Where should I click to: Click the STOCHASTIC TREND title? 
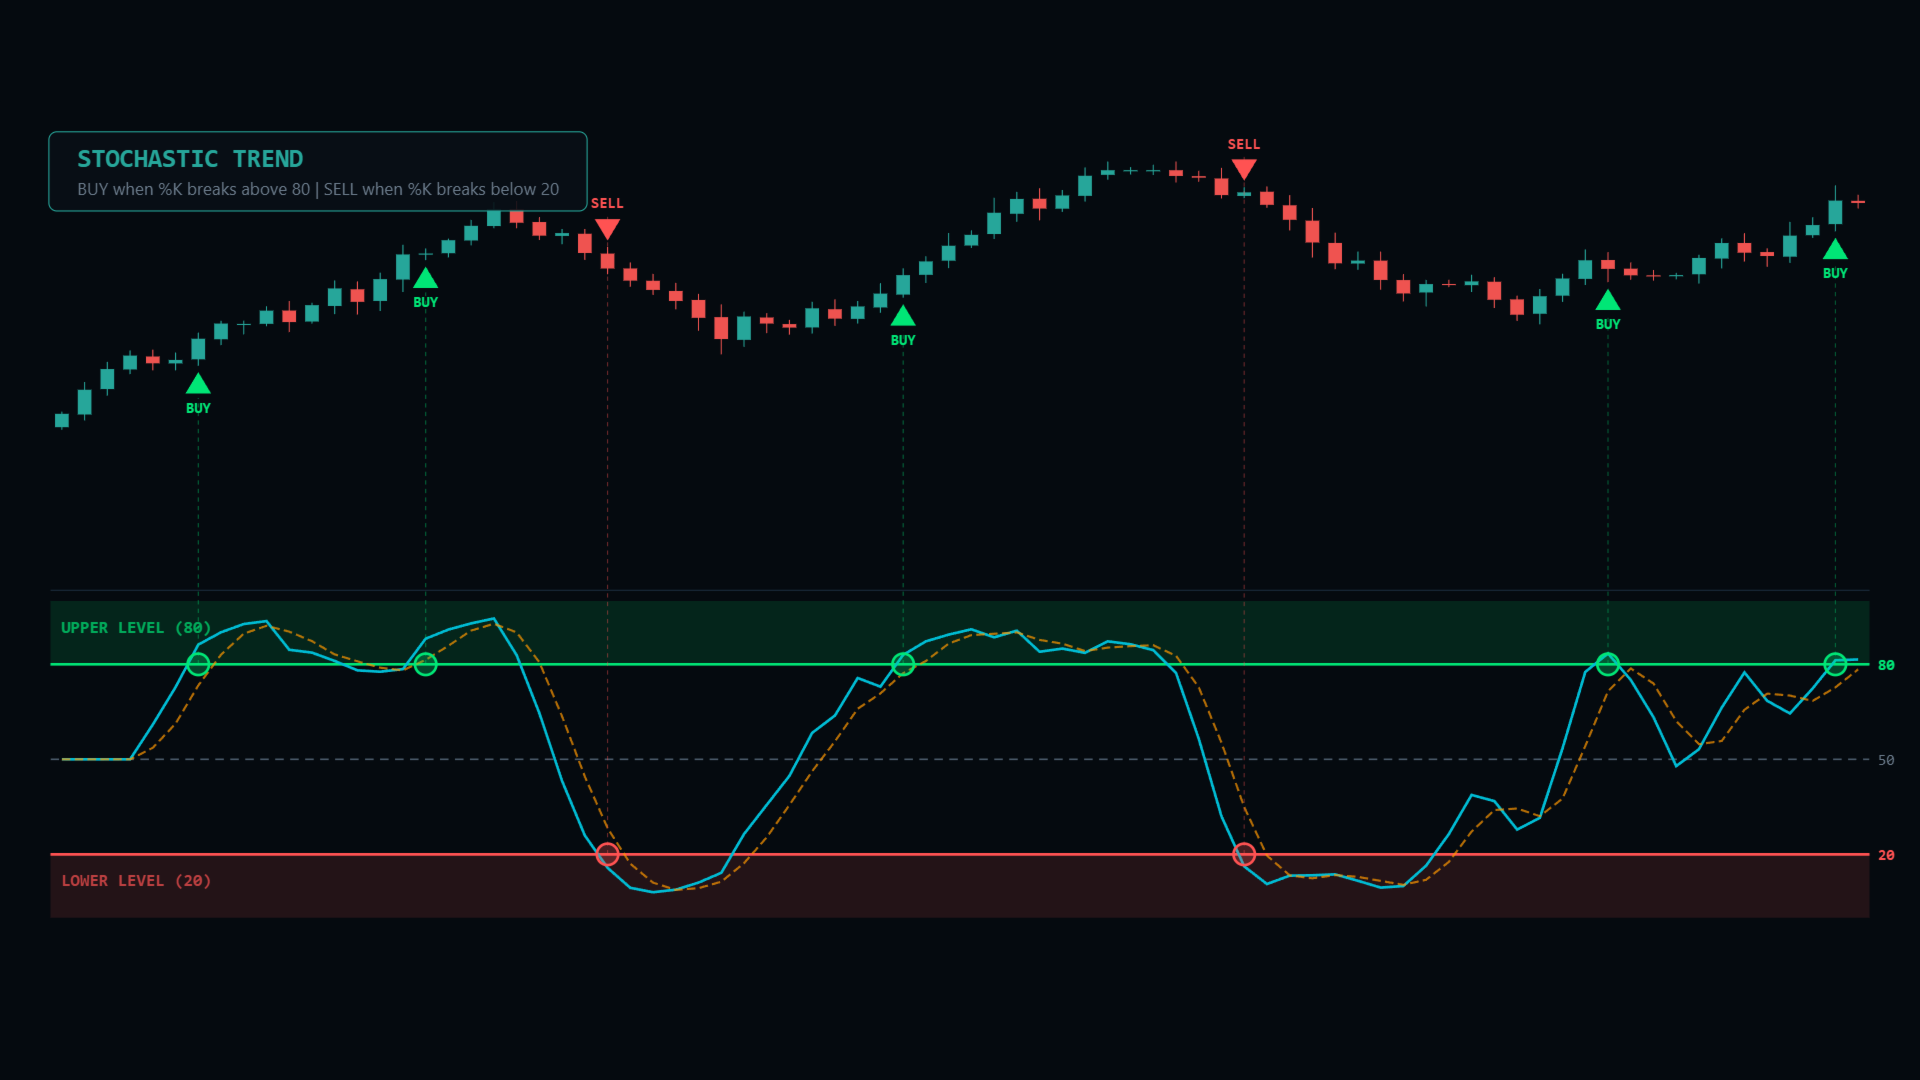click(x=190, y=159)
